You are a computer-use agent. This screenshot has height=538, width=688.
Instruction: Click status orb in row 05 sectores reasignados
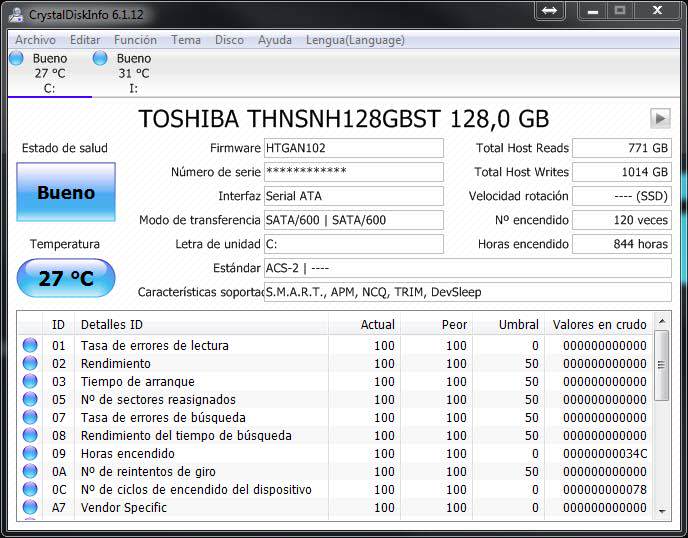(x=30, y=399)
